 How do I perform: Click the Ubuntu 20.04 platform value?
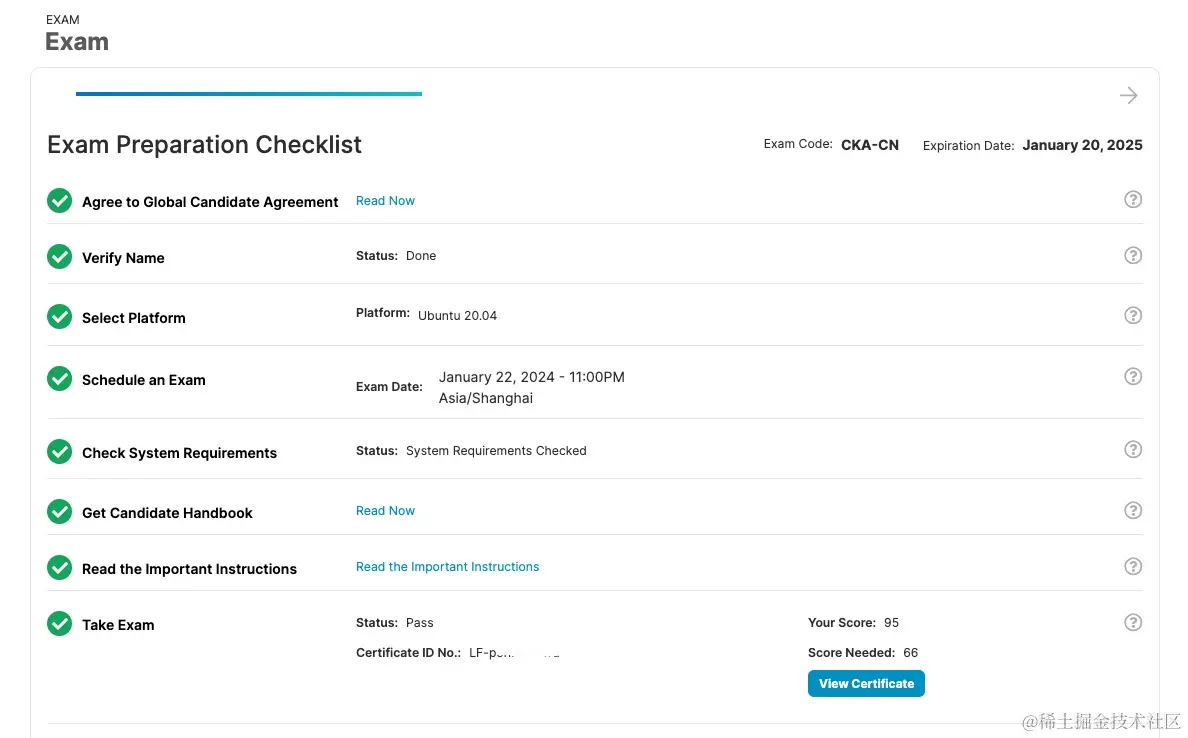457,315
